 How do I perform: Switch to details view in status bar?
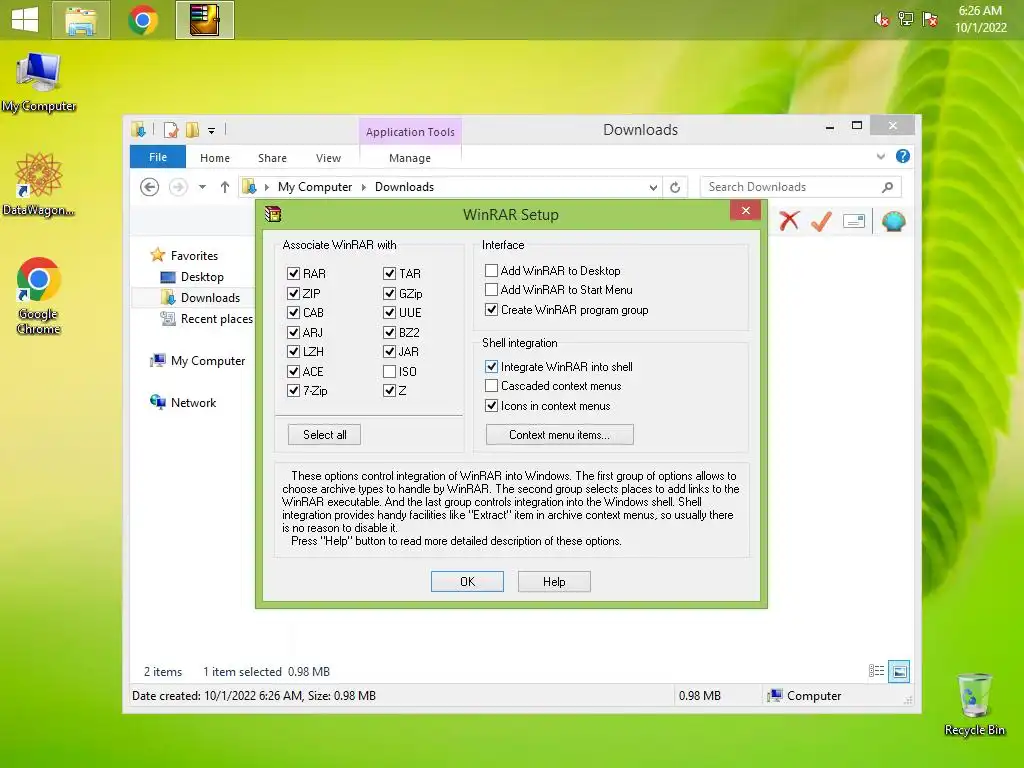coord(876,671)
